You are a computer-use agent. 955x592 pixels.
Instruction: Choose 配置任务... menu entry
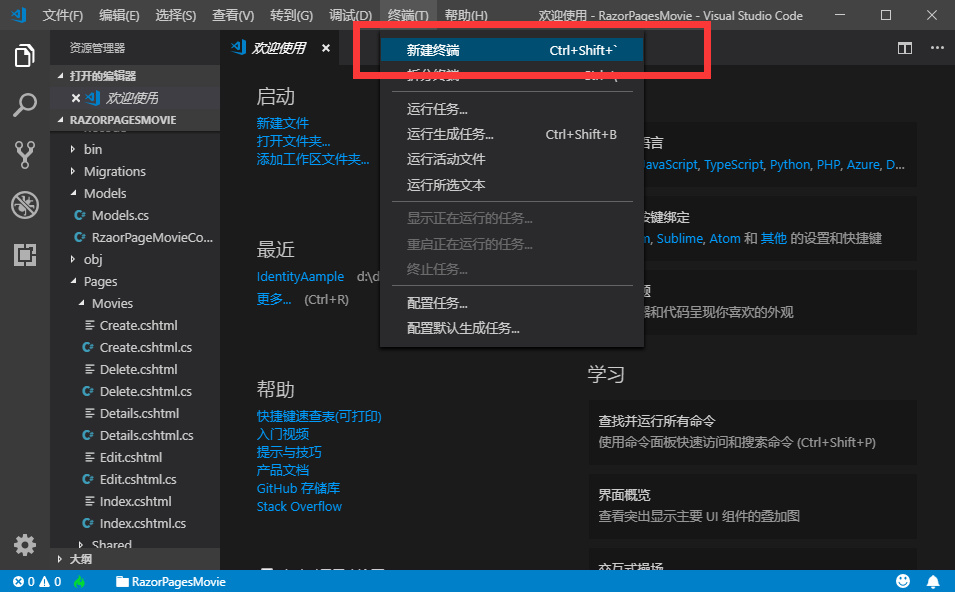pyautogui.click(x=512, y=303)
